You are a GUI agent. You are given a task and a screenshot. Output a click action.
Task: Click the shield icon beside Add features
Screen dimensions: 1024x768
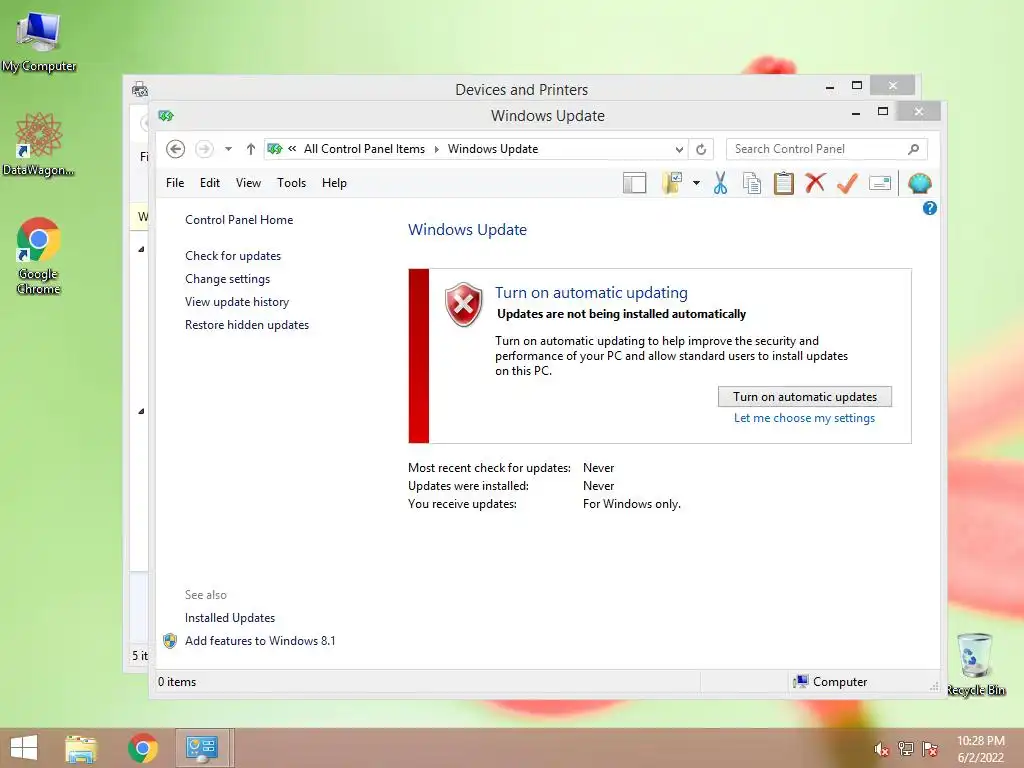tap(170, 641)
